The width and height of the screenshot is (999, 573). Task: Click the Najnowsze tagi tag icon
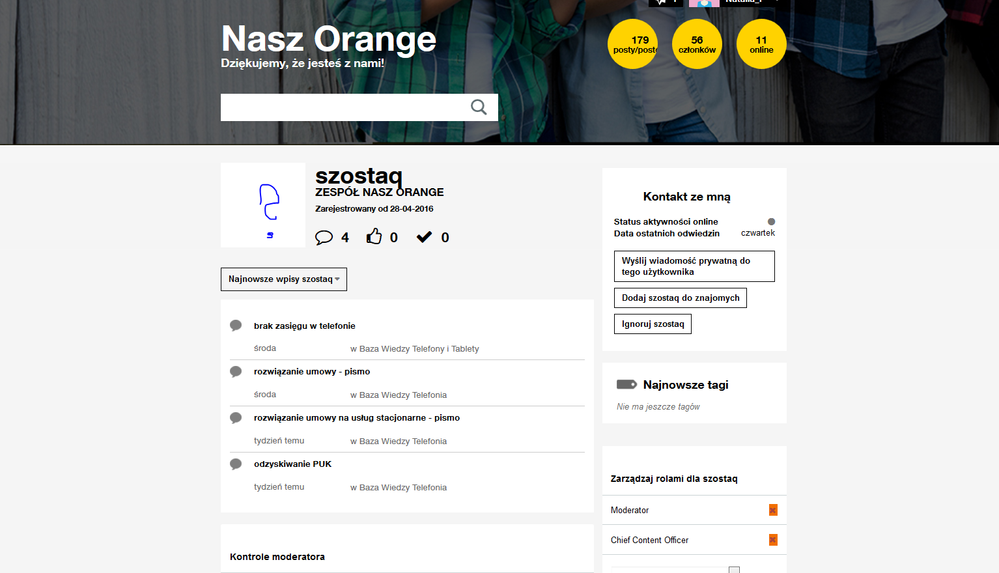(627, 384)
